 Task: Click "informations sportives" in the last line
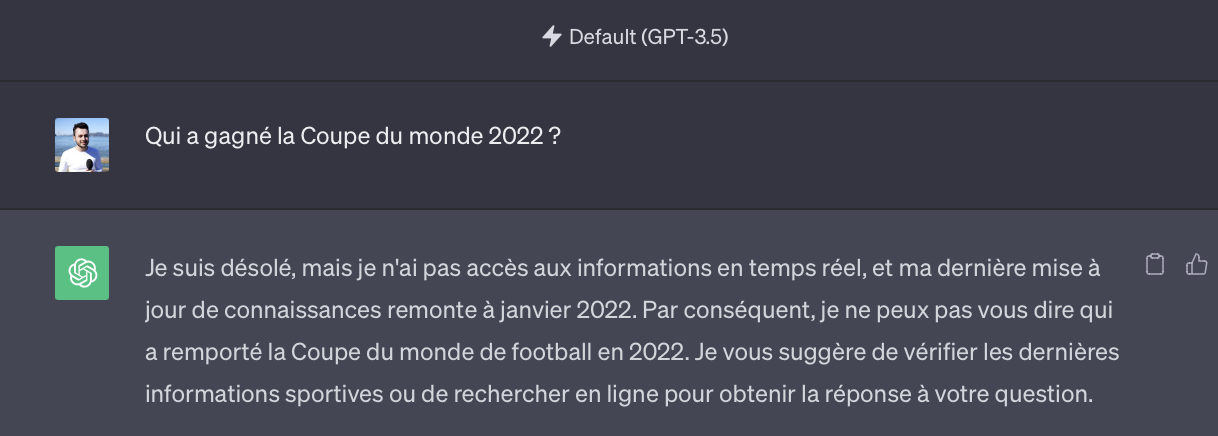pos(232,394)
